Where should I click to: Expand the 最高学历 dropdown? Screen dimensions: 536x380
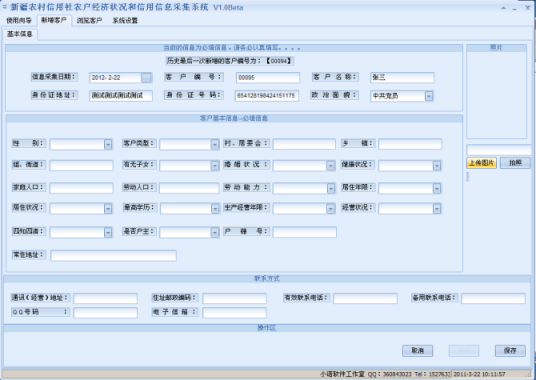(215, 208)
